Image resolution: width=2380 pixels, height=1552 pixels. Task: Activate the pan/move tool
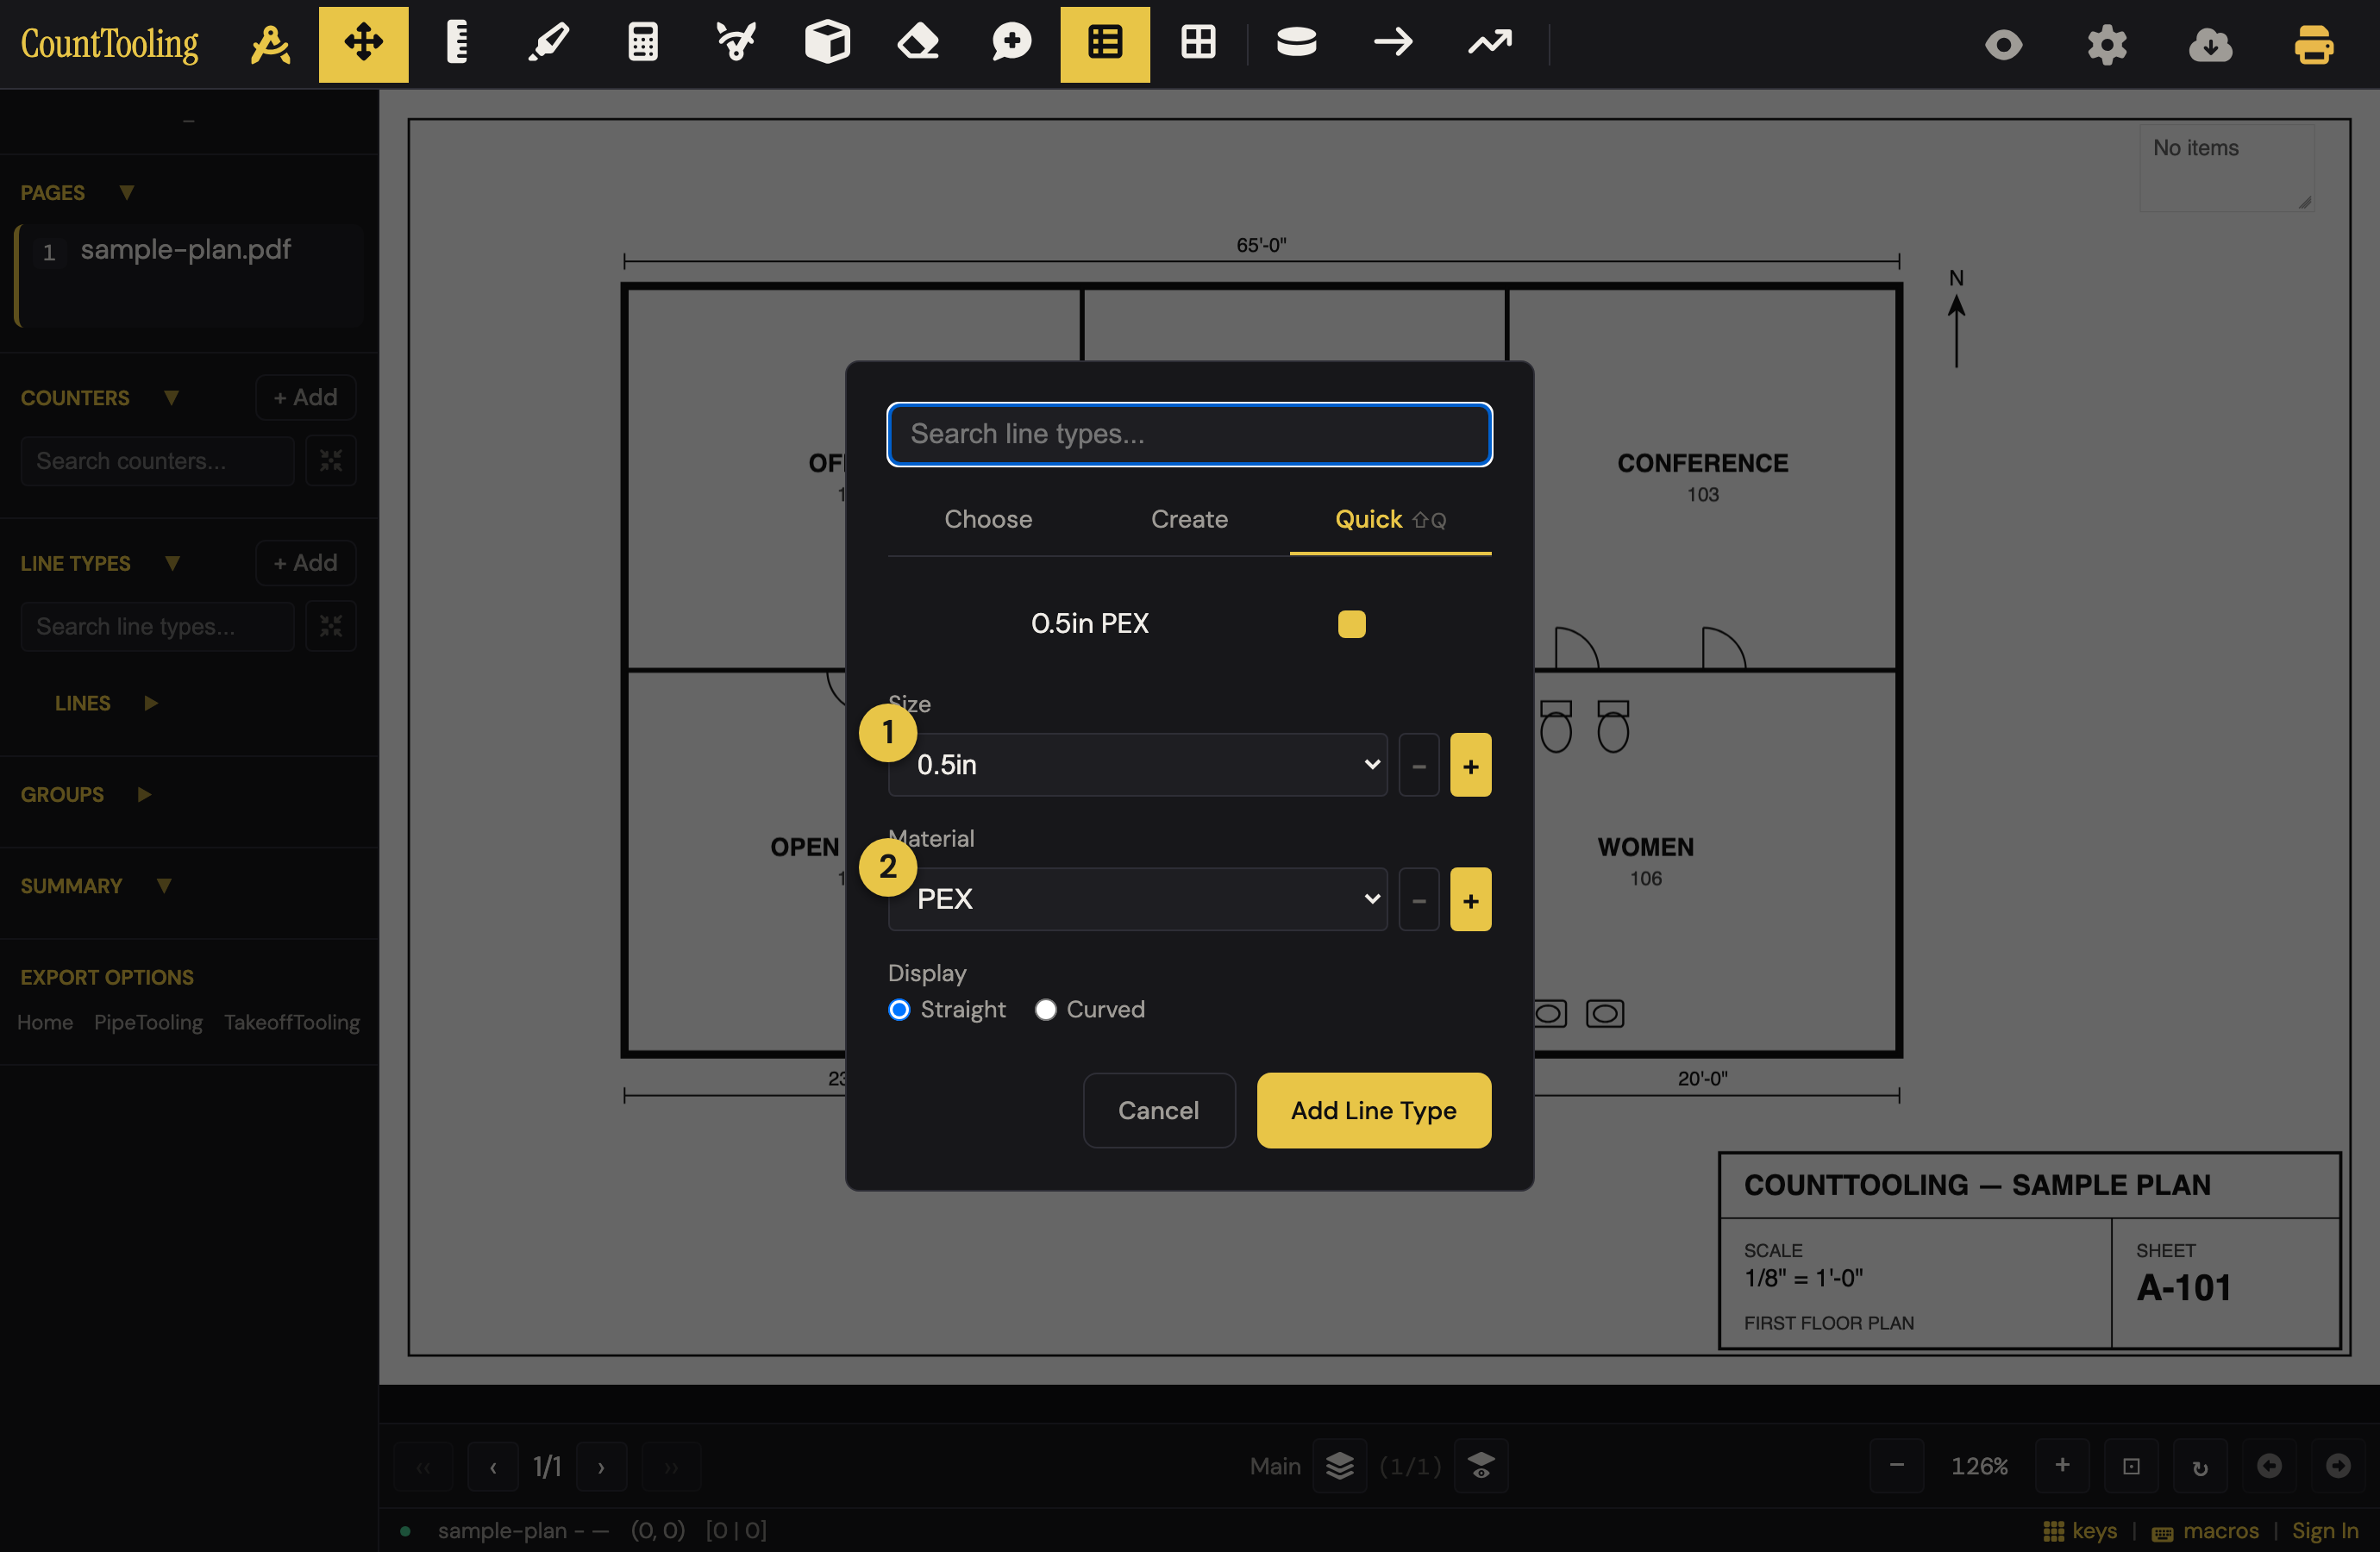(363, 44)
